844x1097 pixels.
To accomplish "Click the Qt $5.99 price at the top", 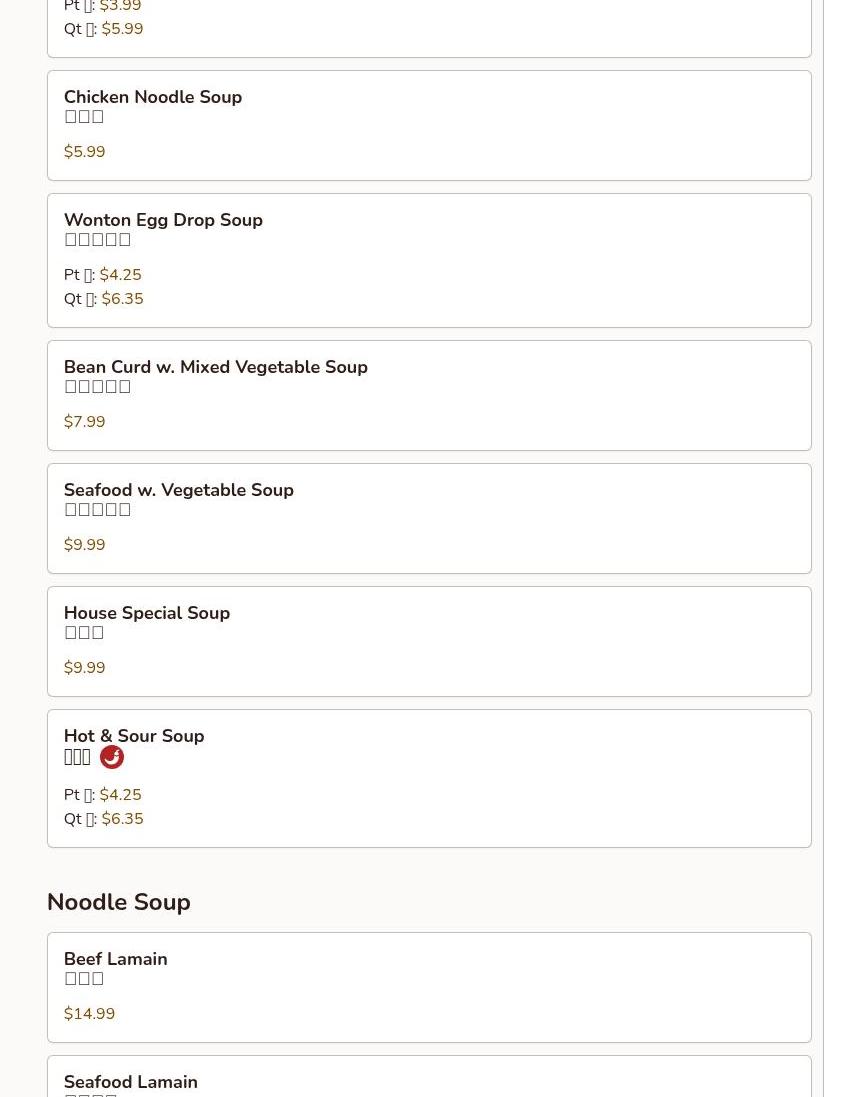I will pos(122,29).
